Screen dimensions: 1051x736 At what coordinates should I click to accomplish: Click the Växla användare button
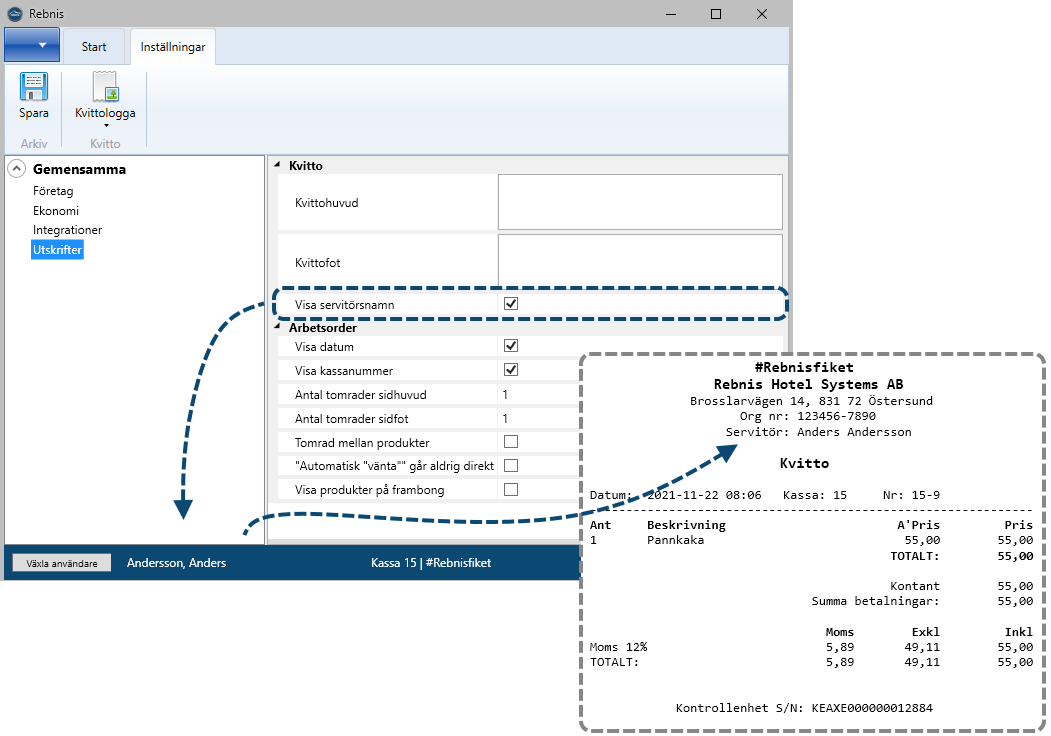(62, 563)
